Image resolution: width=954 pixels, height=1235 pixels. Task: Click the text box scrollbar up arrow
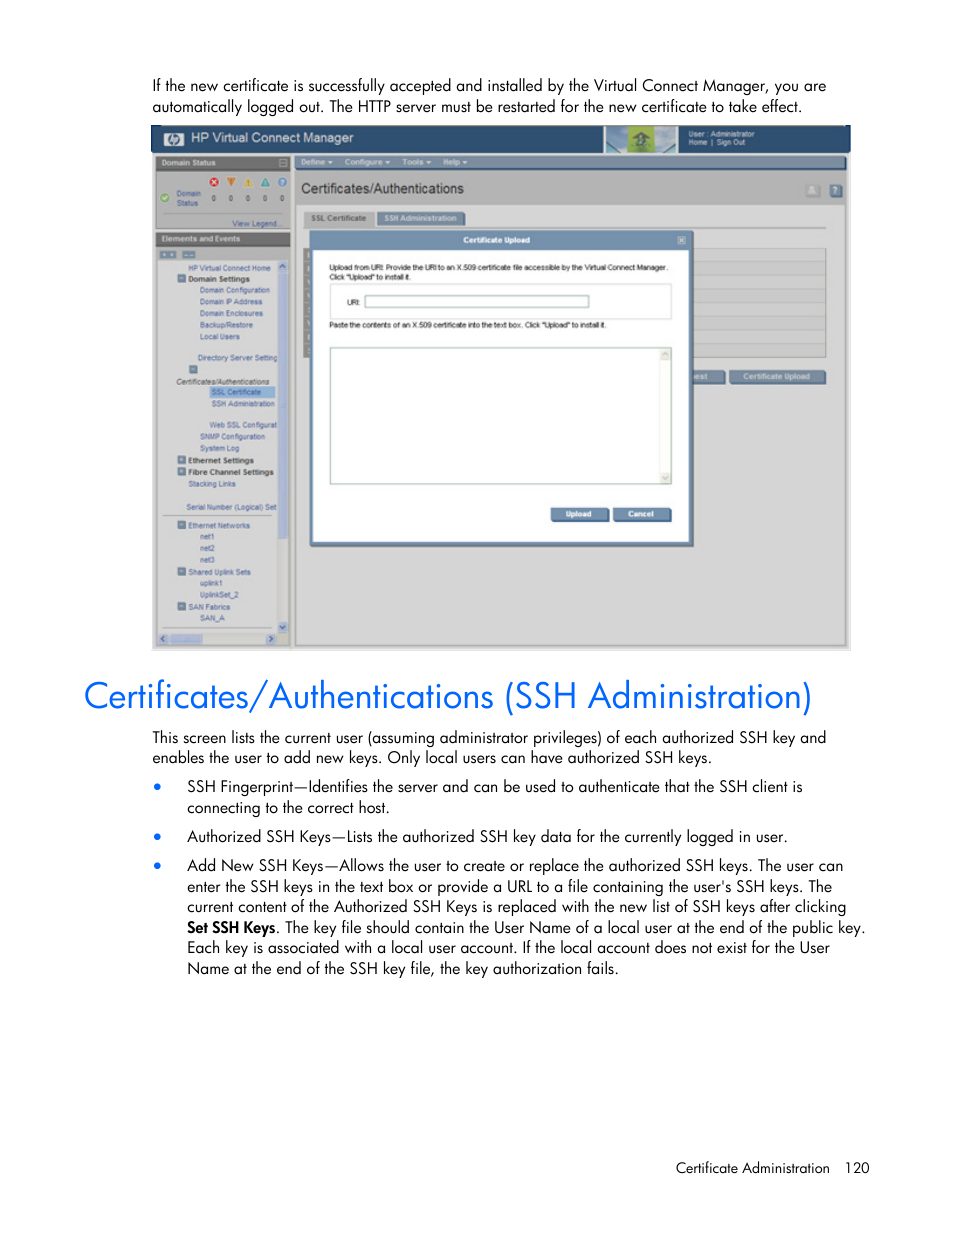[666, 354]
